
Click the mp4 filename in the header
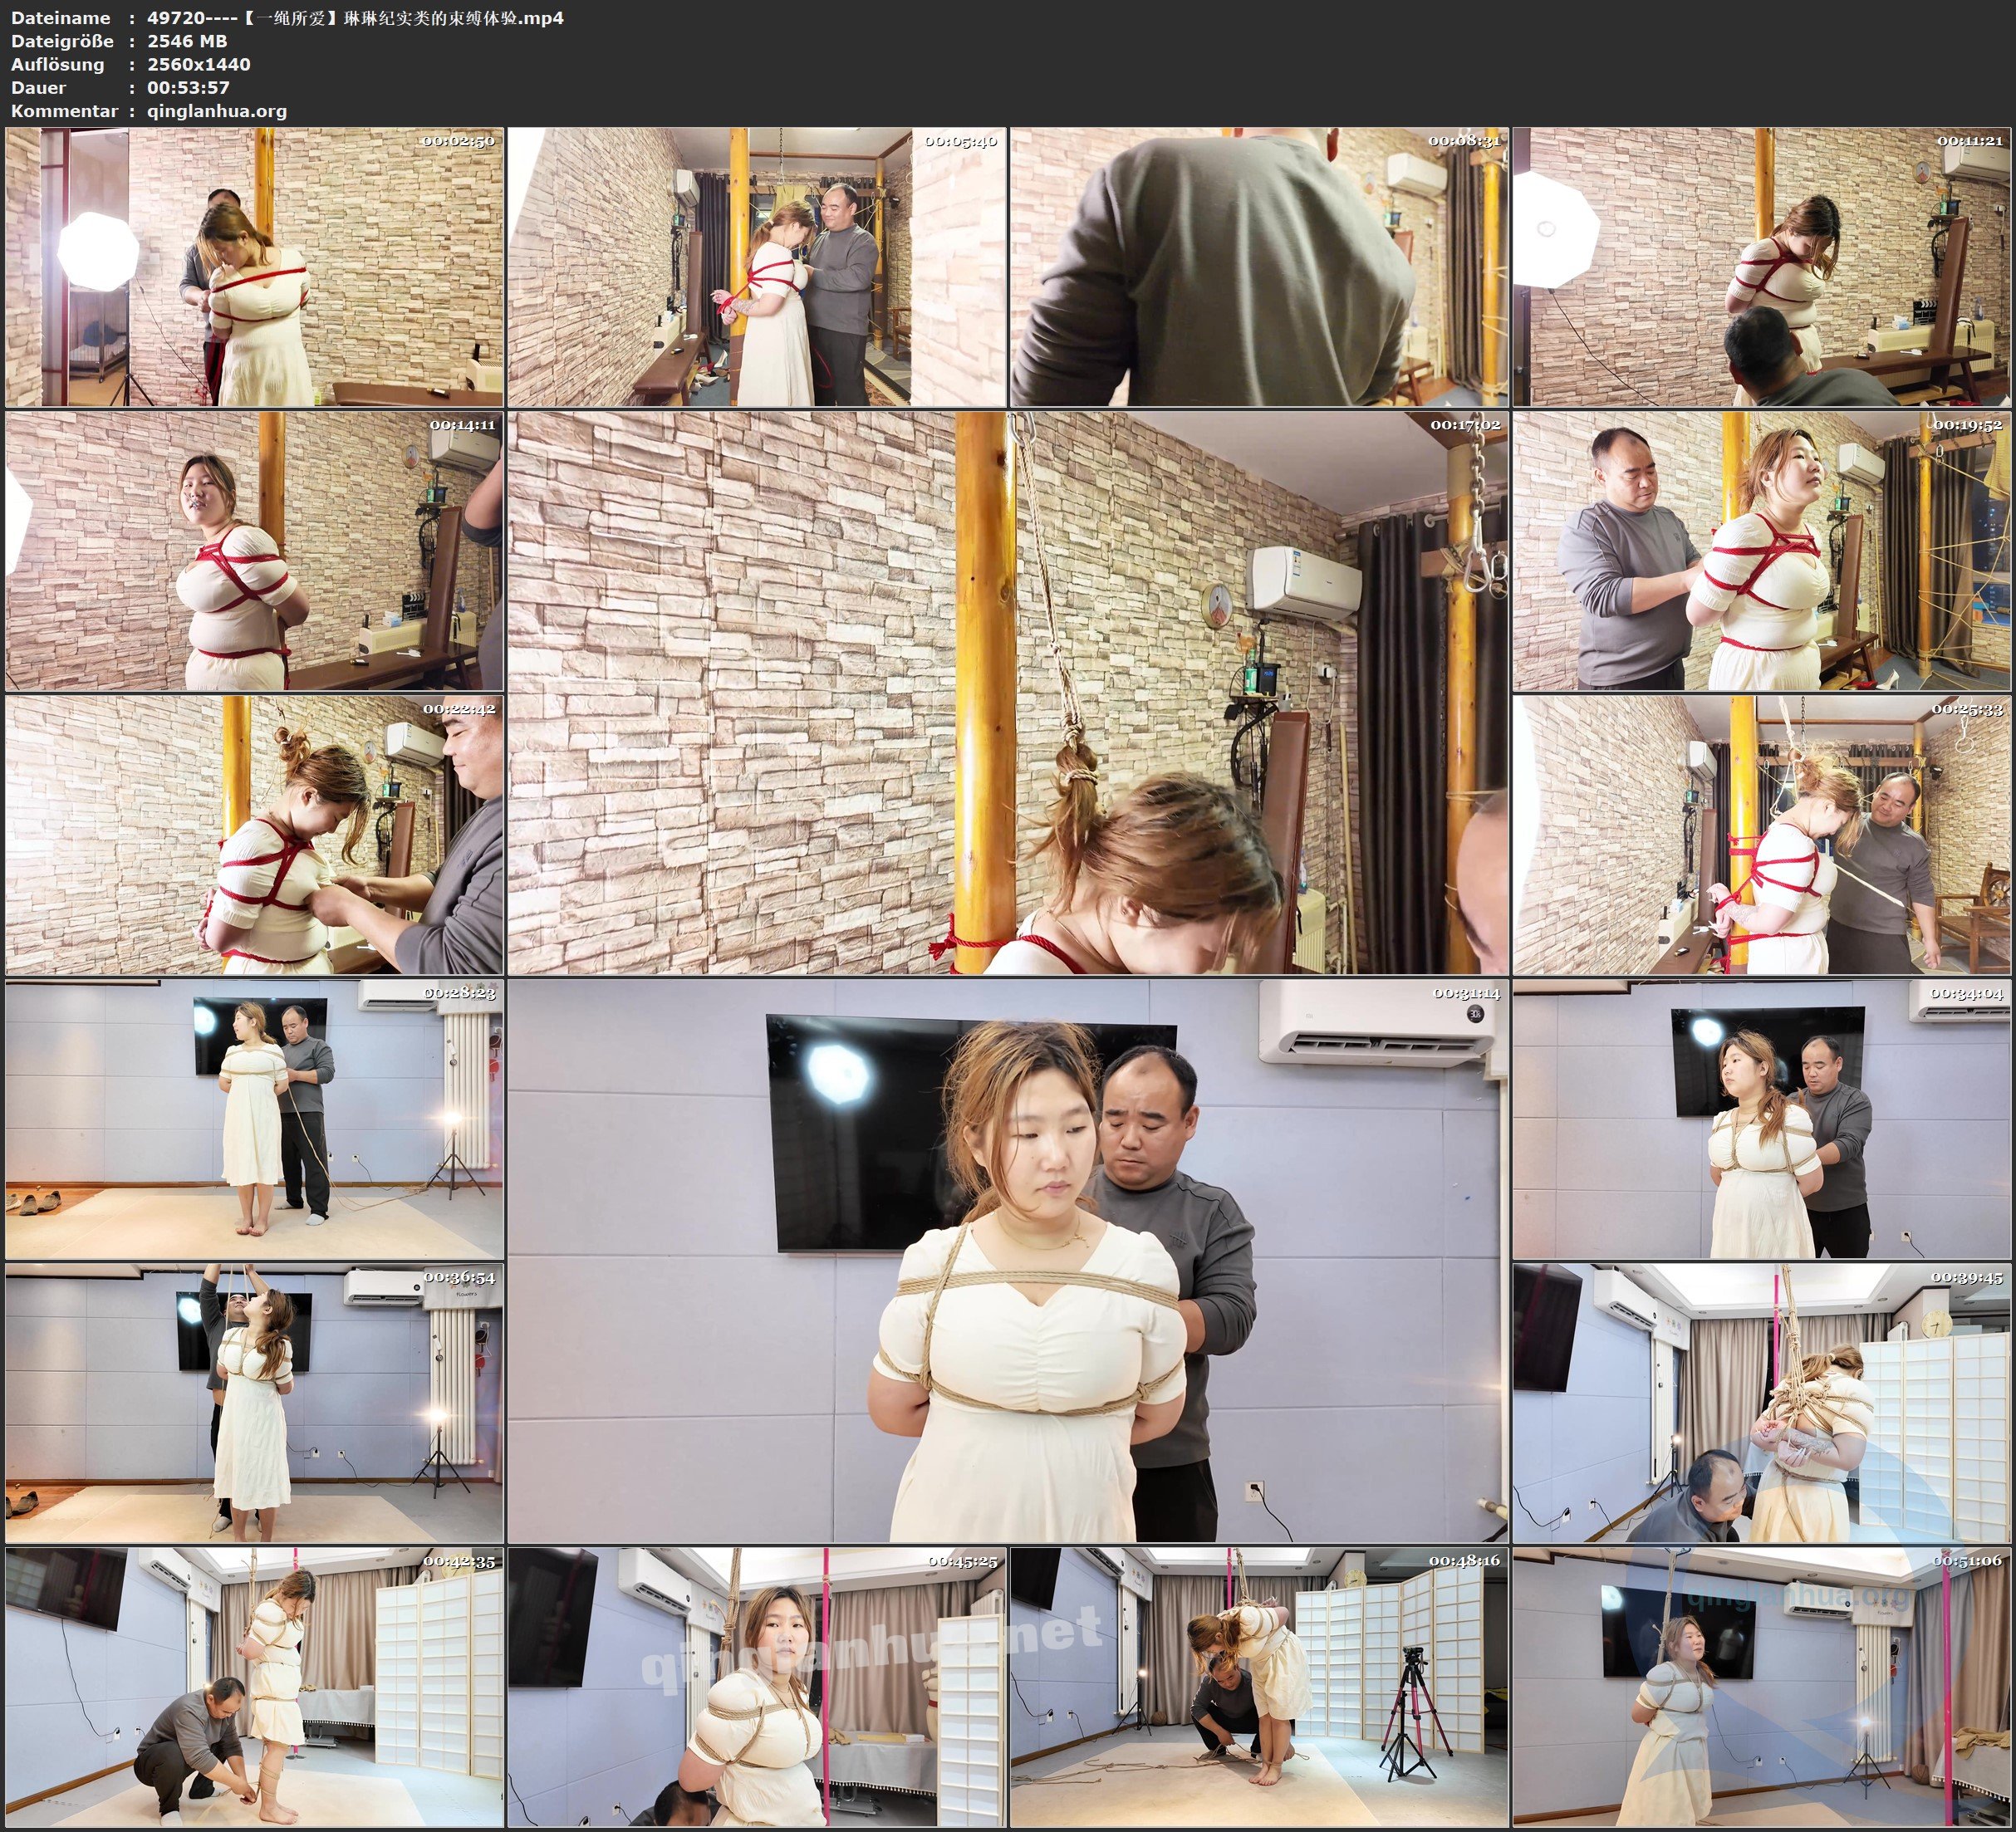click(355, 17)
